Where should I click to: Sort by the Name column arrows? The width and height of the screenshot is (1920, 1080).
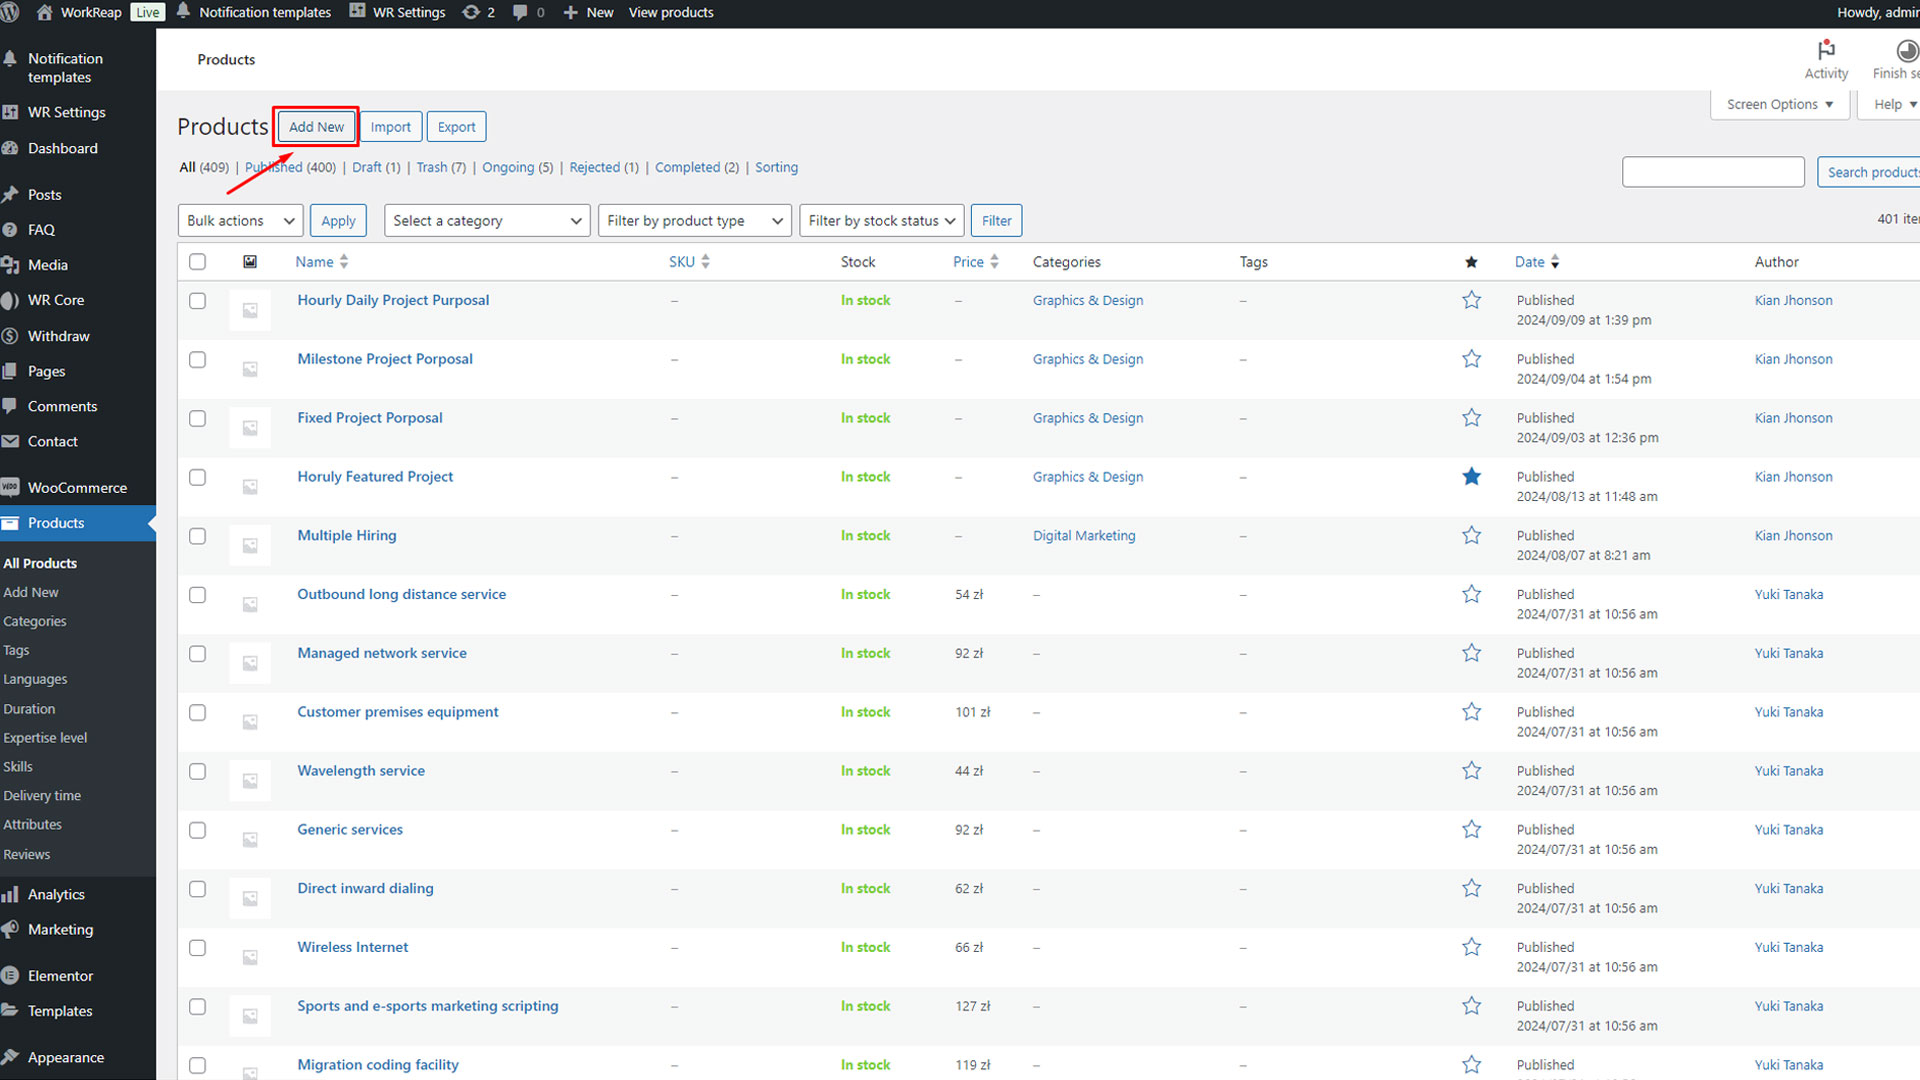click(x=344, y=262)
